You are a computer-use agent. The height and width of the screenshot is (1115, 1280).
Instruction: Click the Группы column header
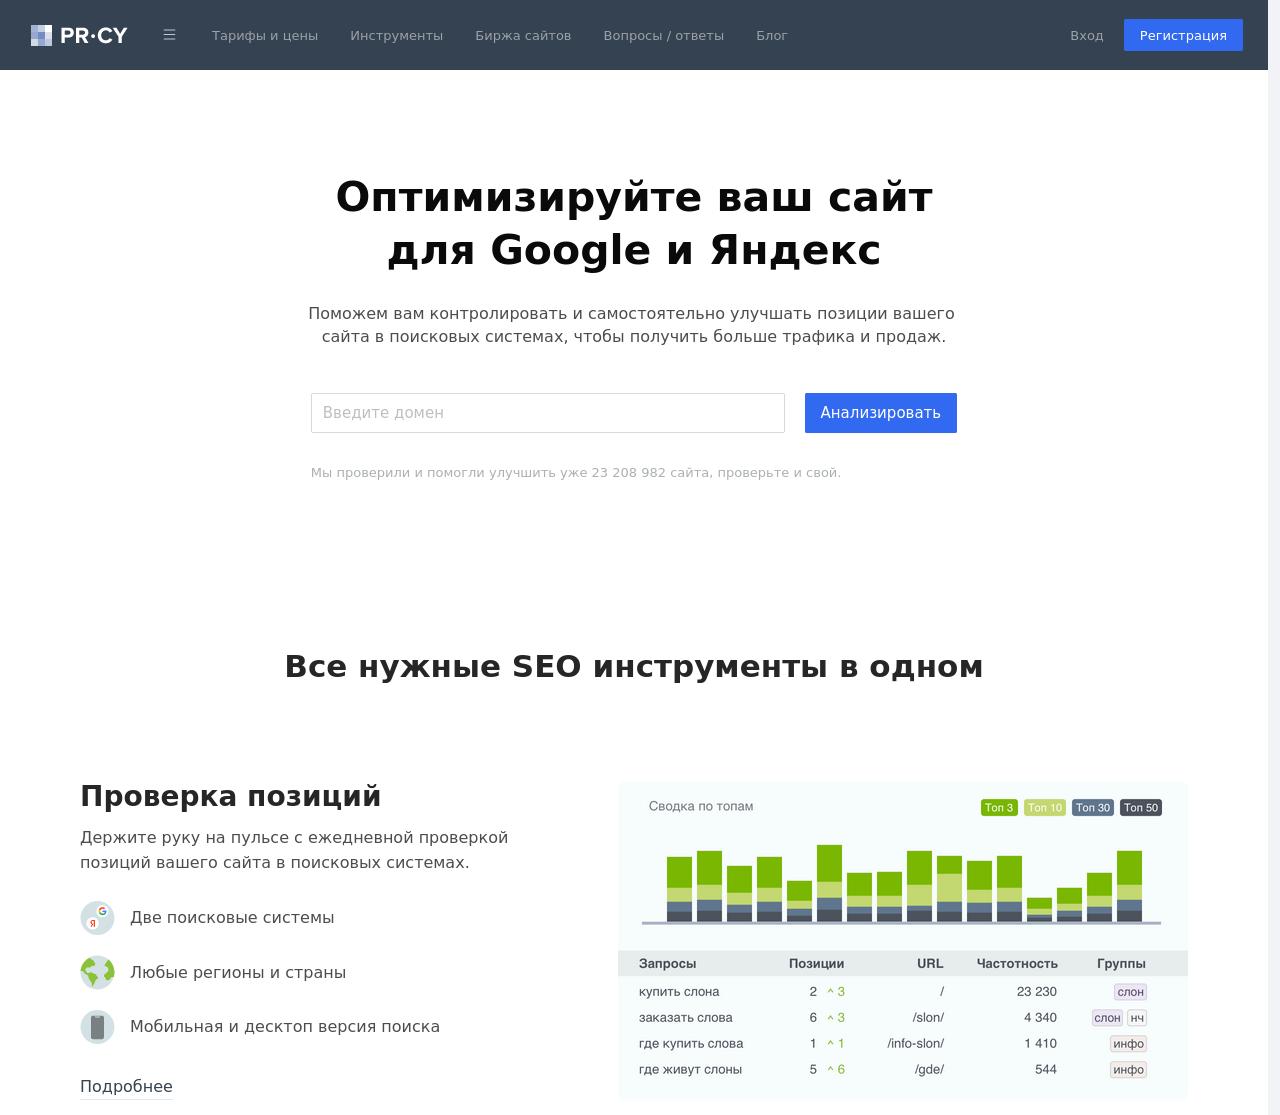(x=1121, y=964)
